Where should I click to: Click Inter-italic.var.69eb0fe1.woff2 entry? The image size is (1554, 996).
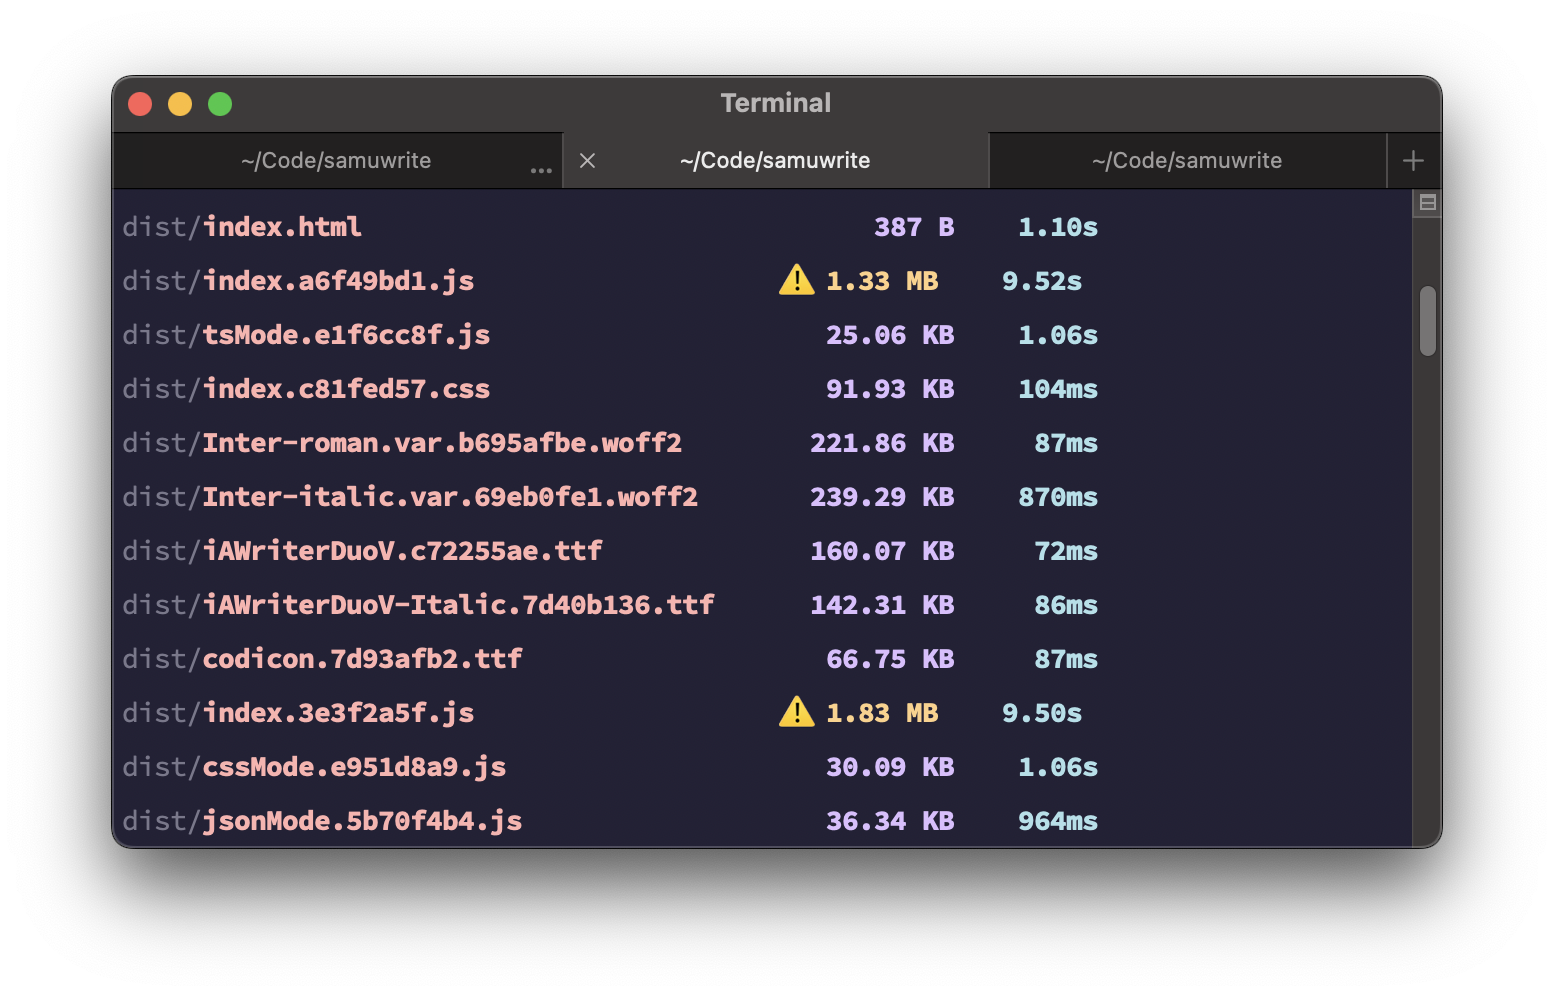point(450,497)
